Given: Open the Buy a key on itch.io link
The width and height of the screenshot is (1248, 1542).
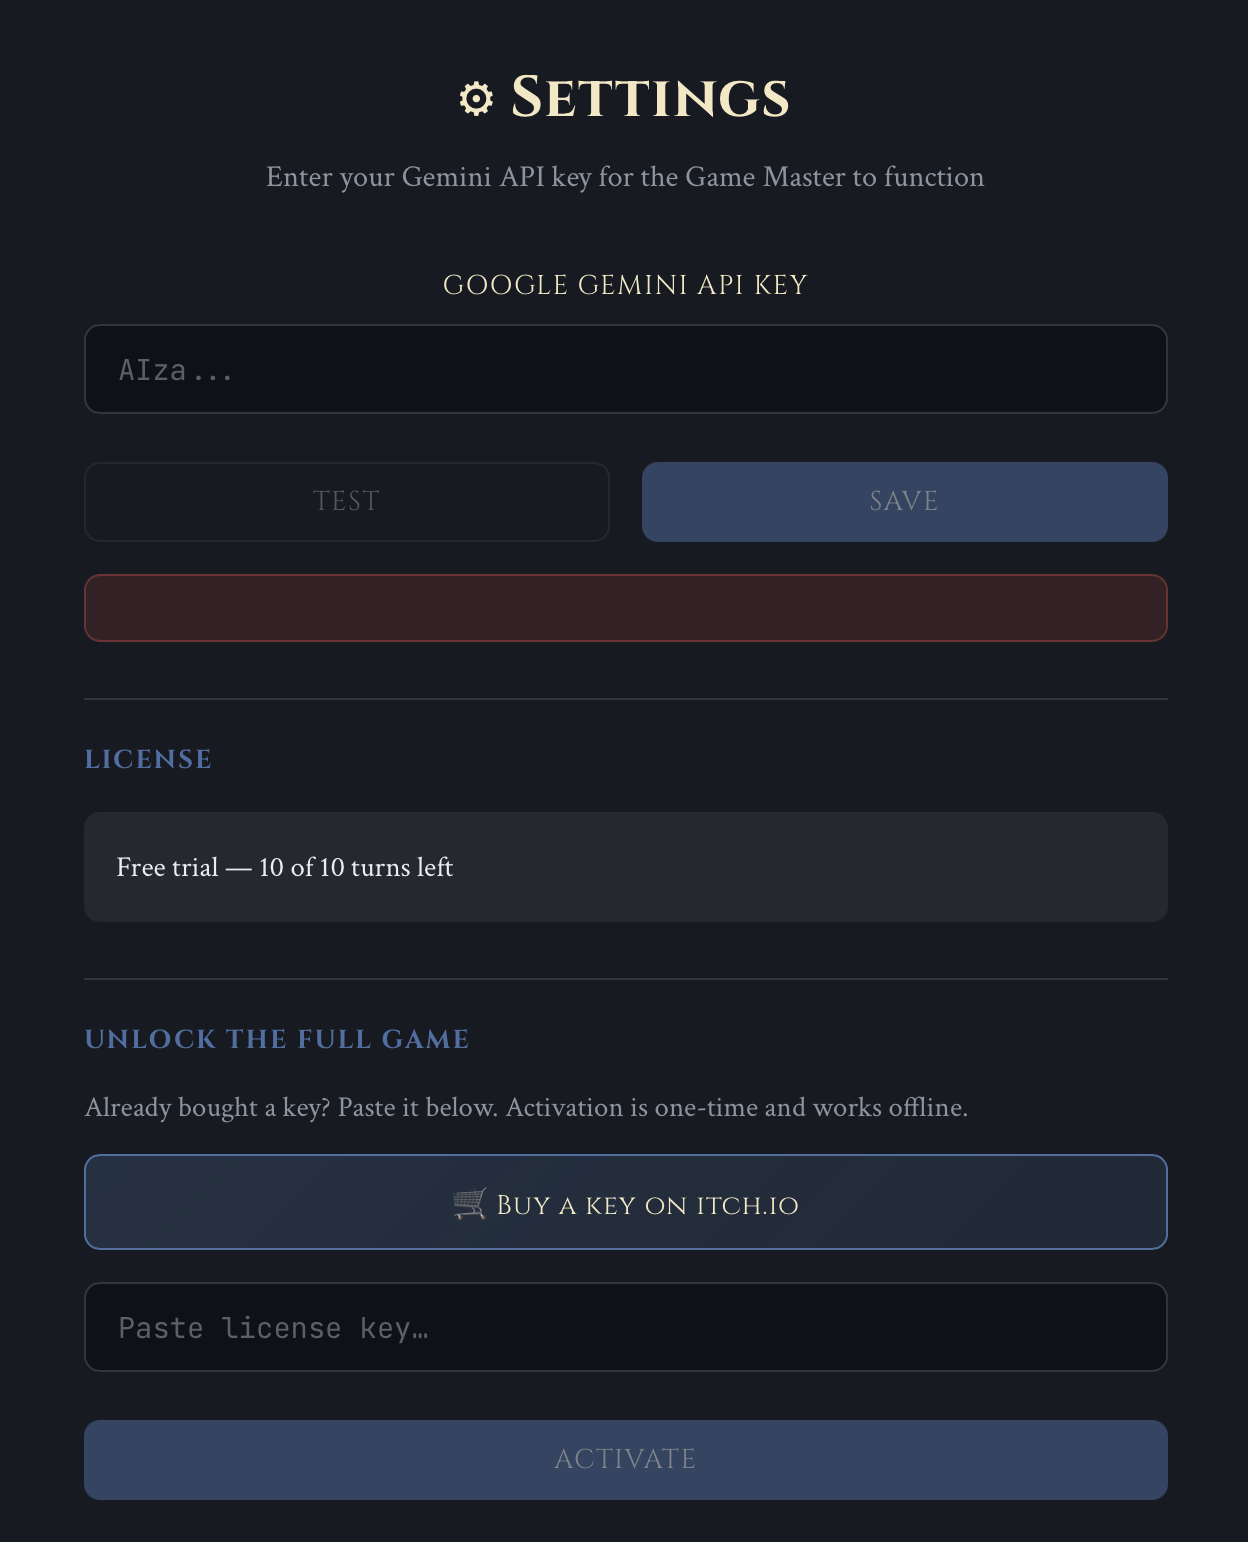Looking at the screenshot, I should click(626, 1202).
